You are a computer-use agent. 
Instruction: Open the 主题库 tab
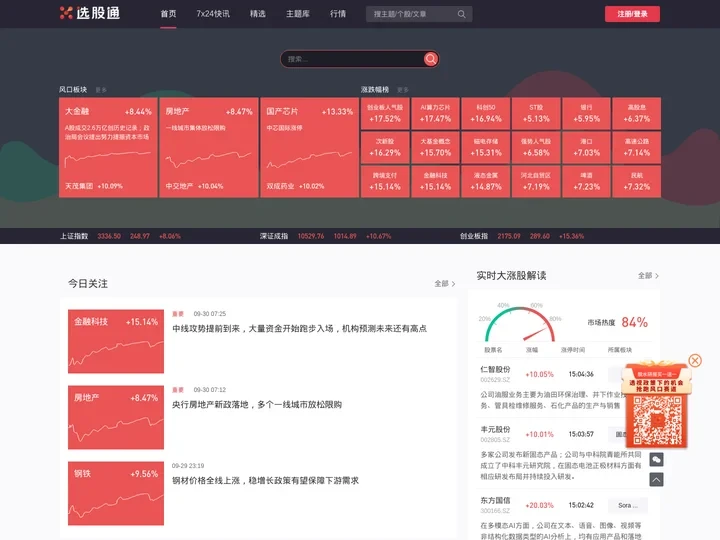click(x=298, y=14)
